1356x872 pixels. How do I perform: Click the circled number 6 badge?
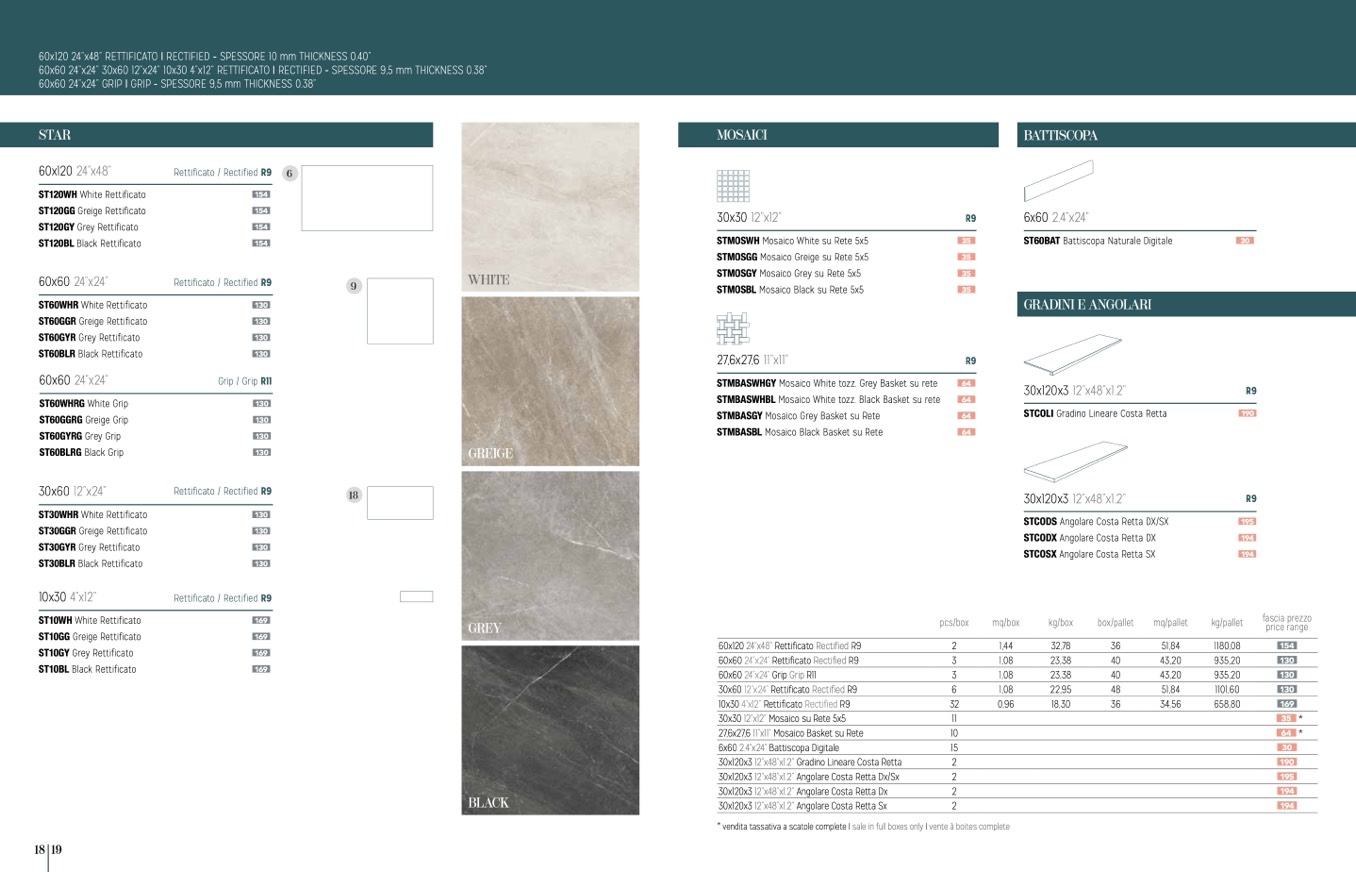pos(290,173)
